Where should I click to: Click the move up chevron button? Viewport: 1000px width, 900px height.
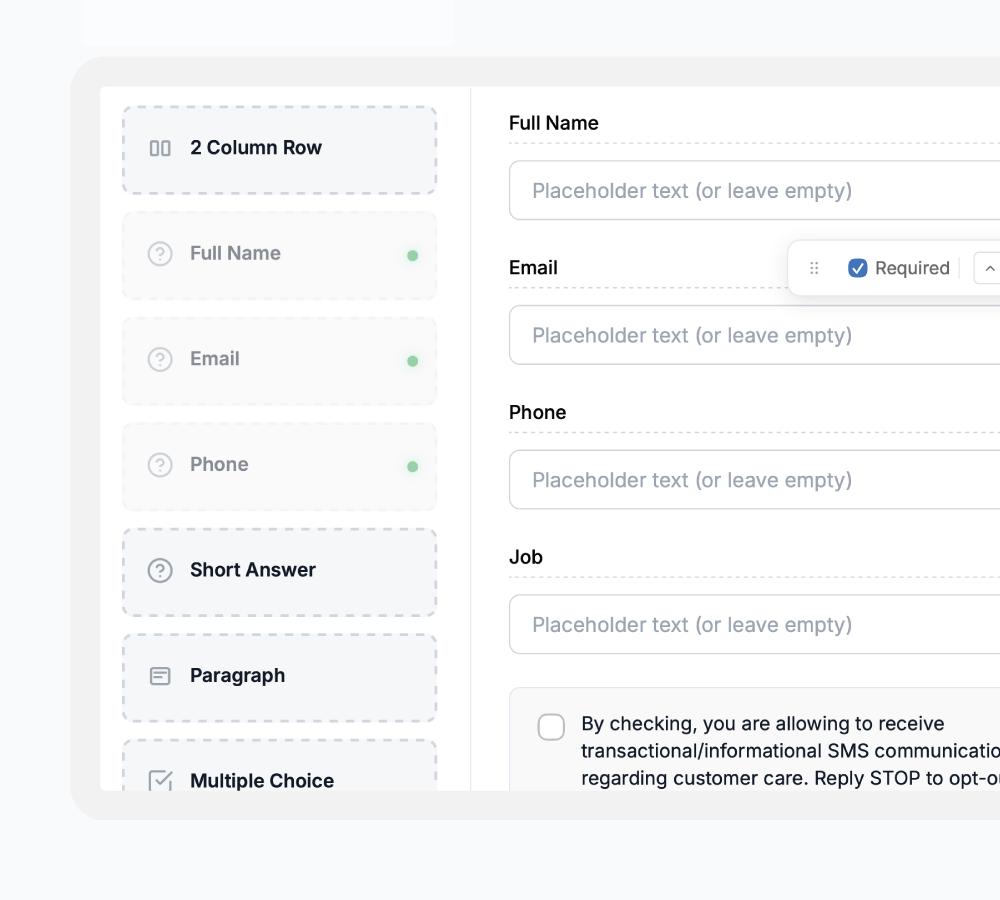(989, 268)
